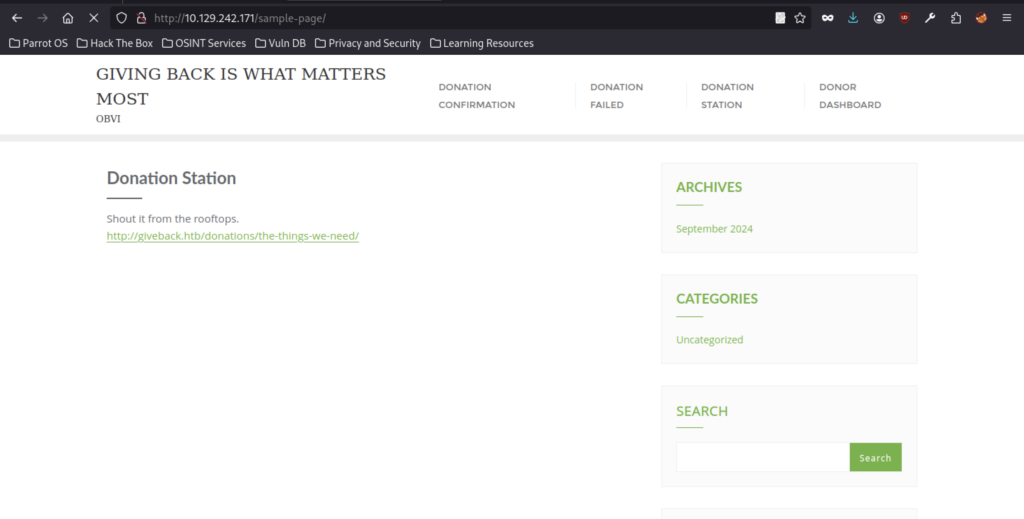This screenshot has height=519, width=1024.
Task: Click into the sidebar search field
Action: pos(762,458)
